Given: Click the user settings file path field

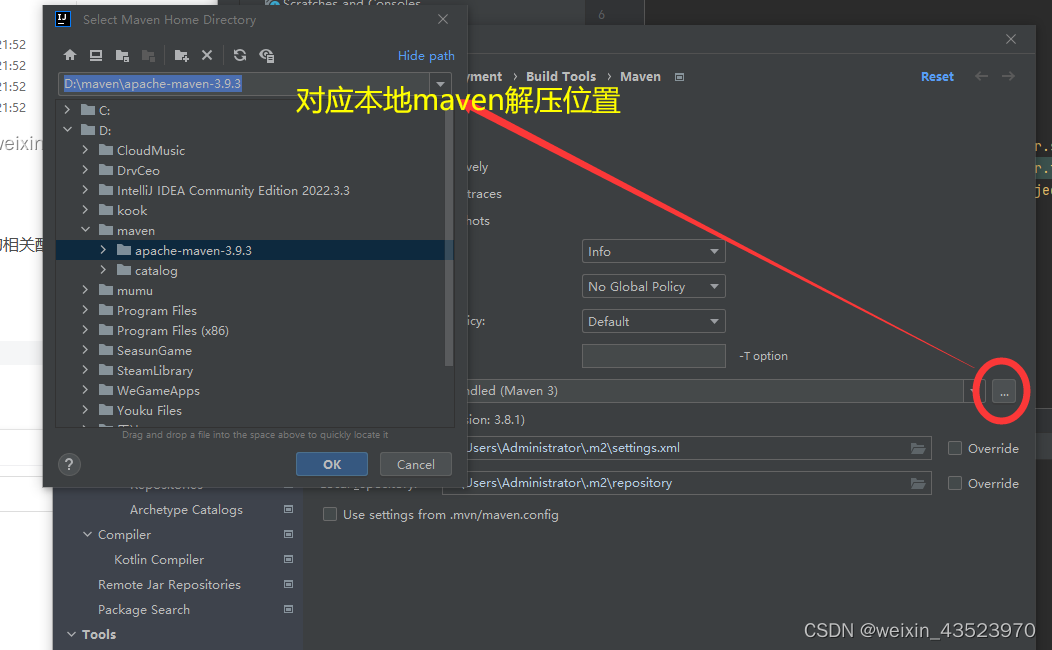Looking at the screenshot, I should click(x=685, y=448).
